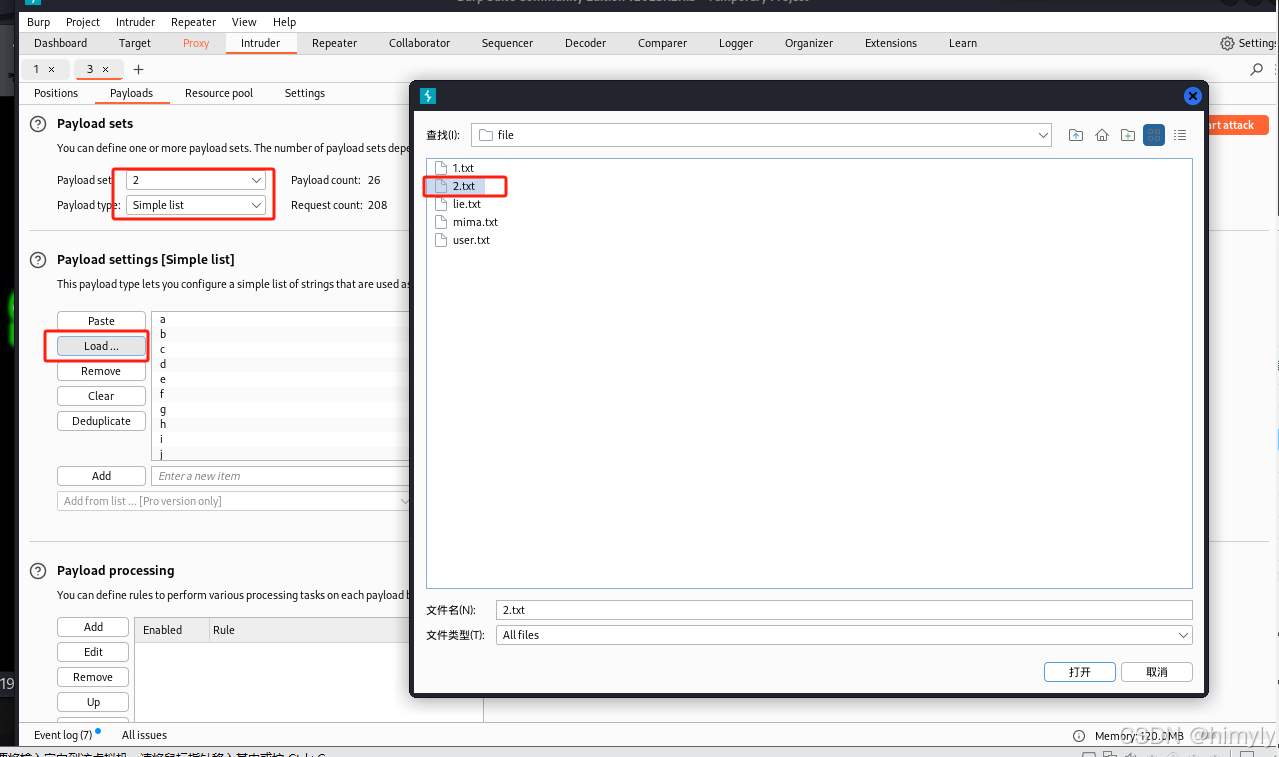Select the user.txt file

tap(462, 240)
